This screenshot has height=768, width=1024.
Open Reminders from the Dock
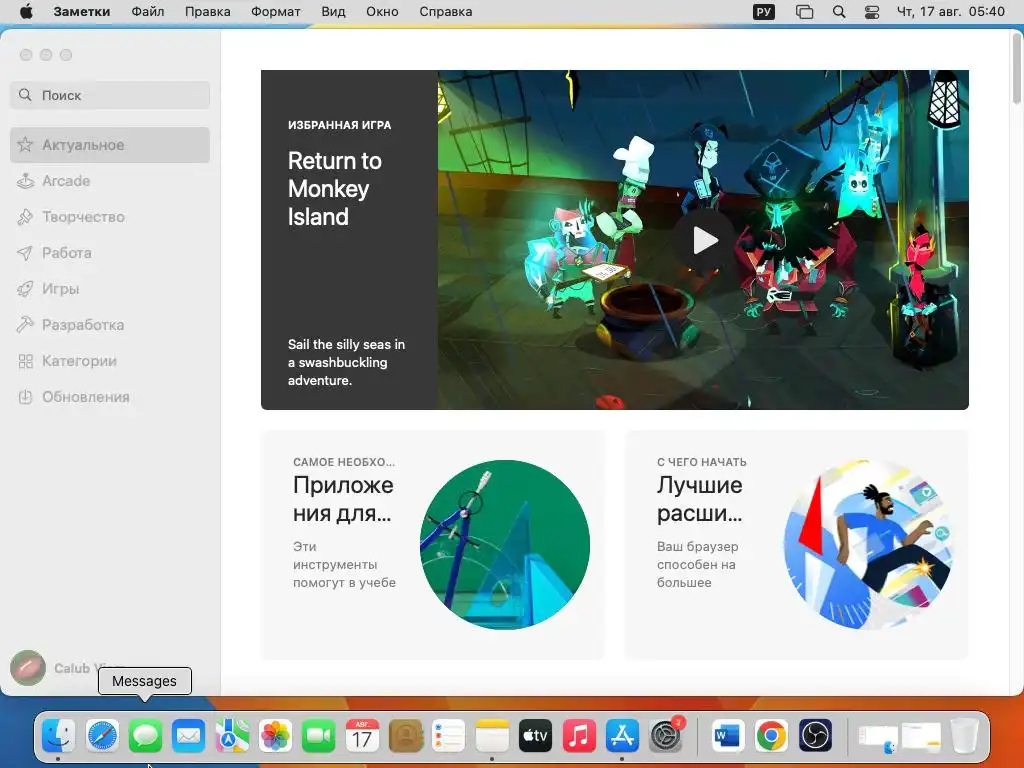pyautogui.click(x=449, y=736)
